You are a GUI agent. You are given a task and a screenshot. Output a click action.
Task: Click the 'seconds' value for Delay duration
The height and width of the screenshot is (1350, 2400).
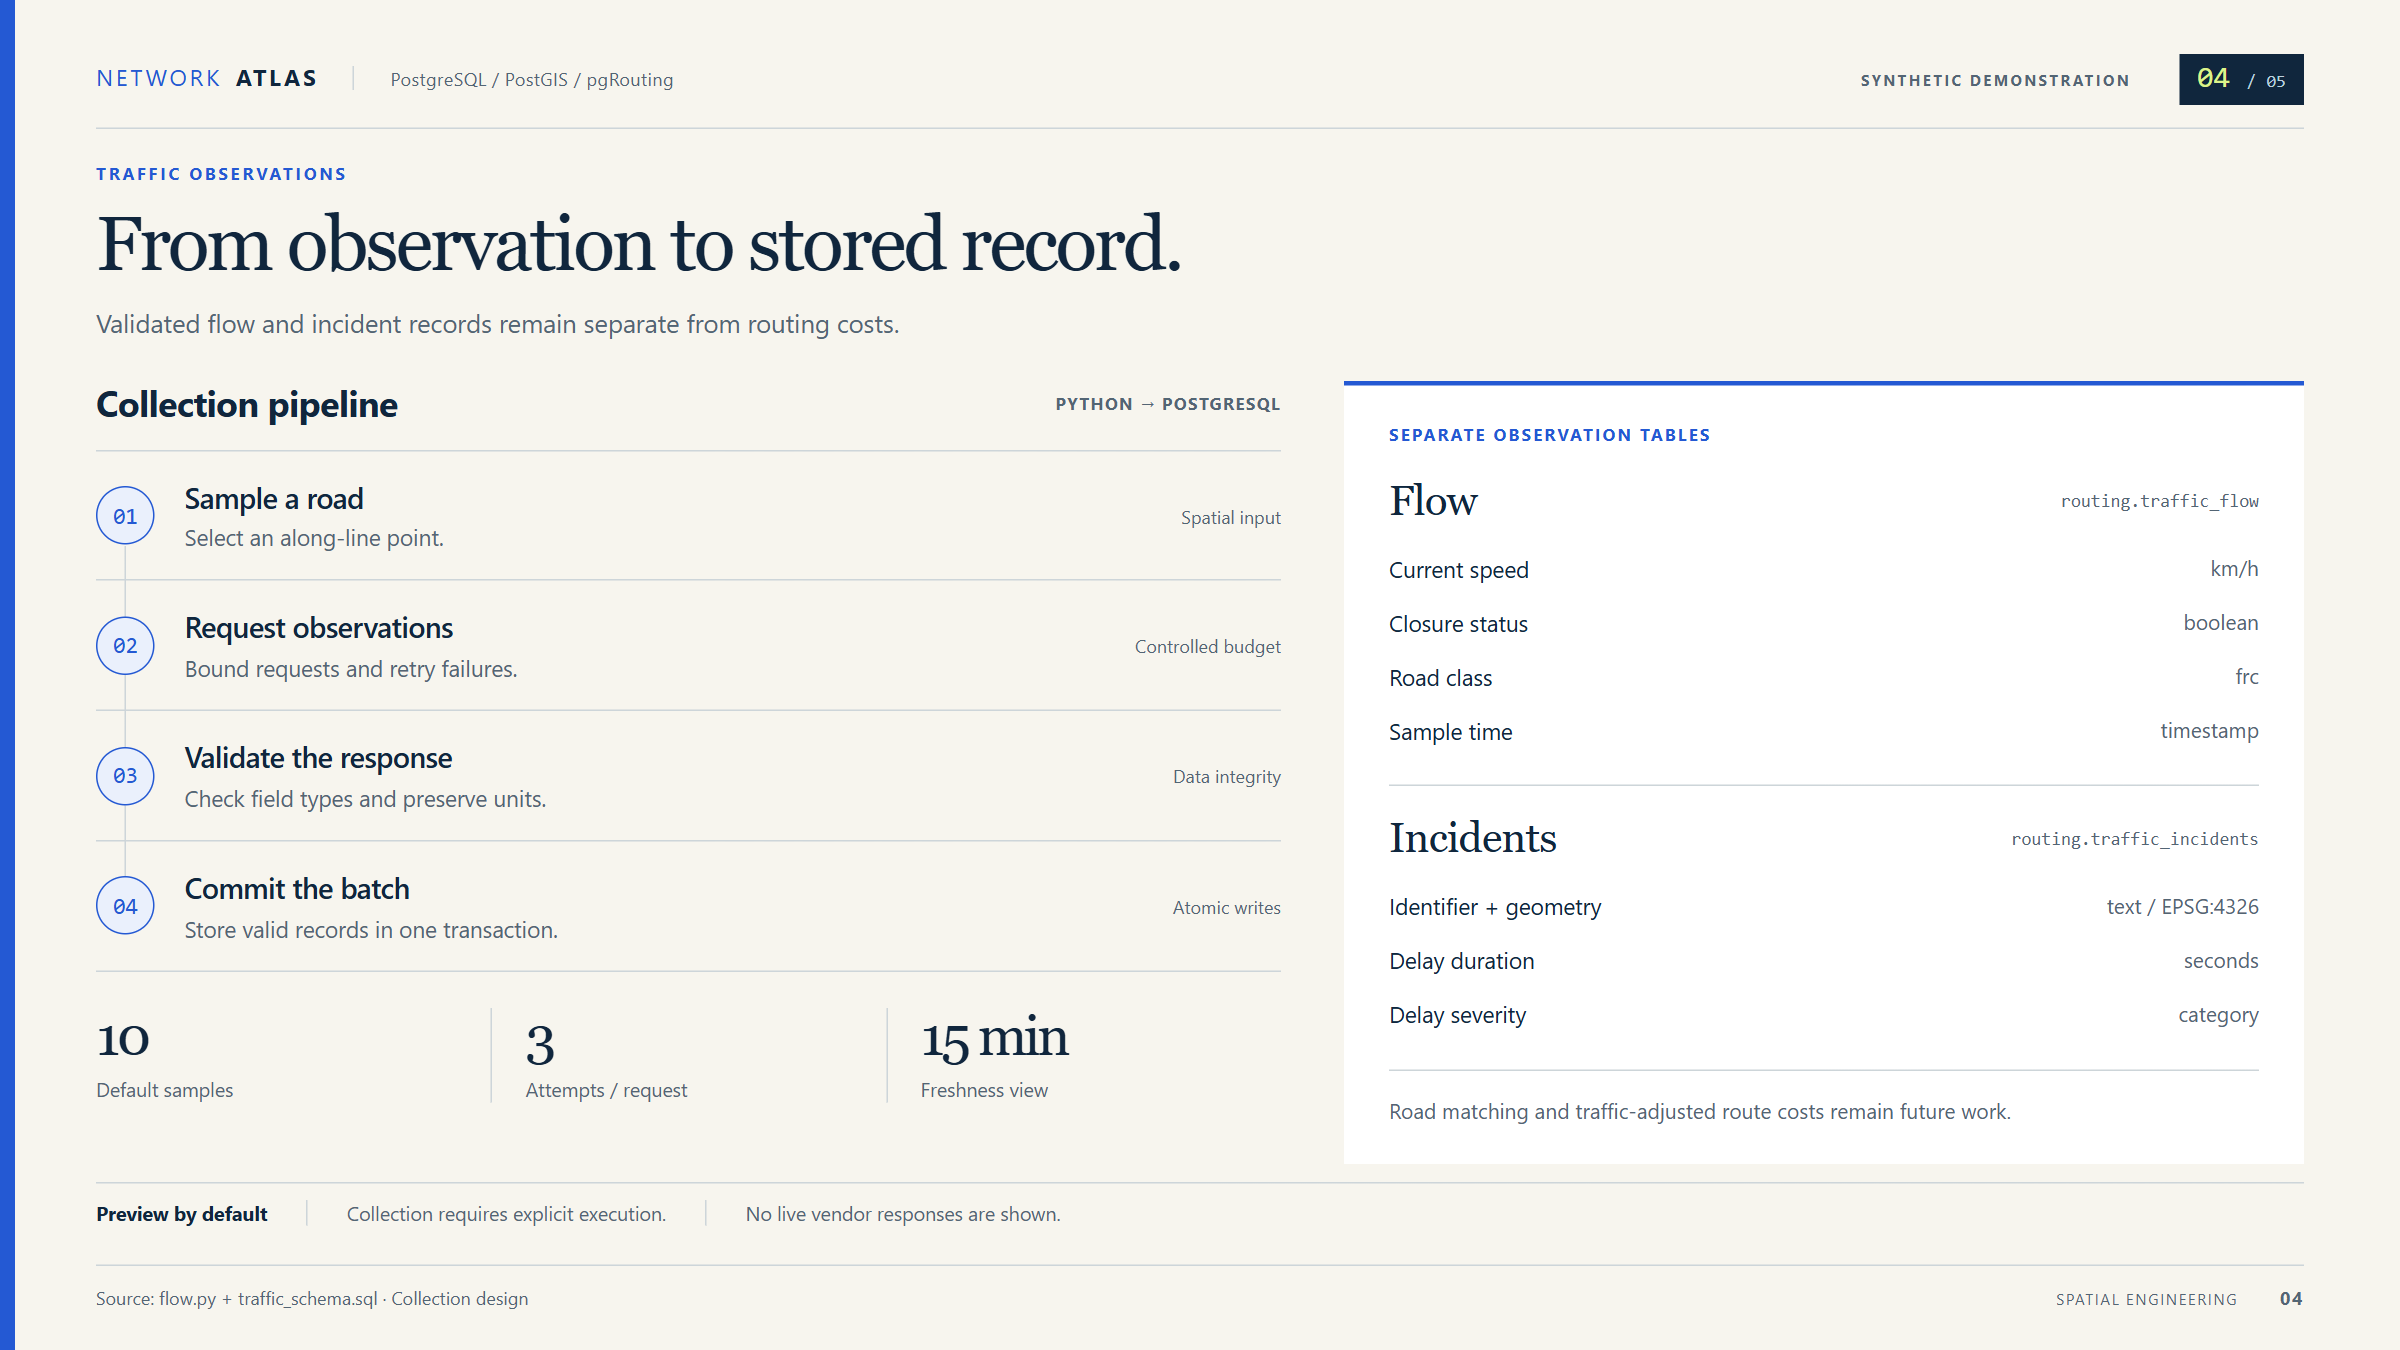(2220, 961)
